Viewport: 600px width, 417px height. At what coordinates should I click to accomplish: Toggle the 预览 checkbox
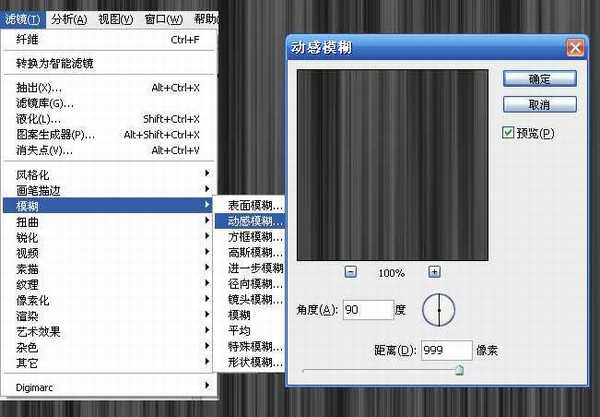pos(509,133)
